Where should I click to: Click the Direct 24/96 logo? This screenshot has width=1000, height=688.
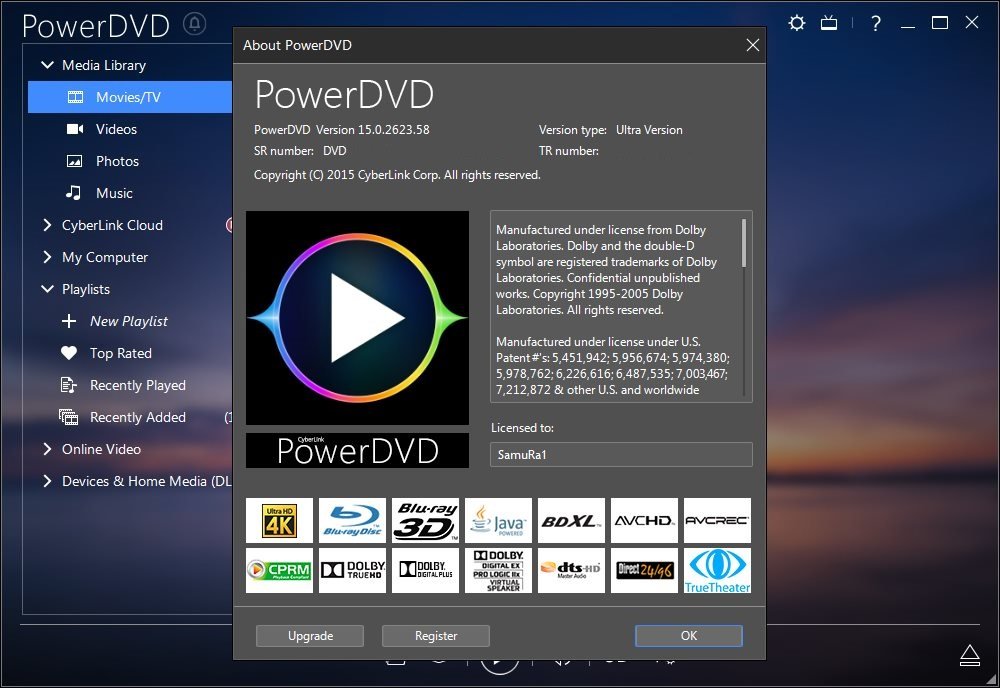(644, 570)
